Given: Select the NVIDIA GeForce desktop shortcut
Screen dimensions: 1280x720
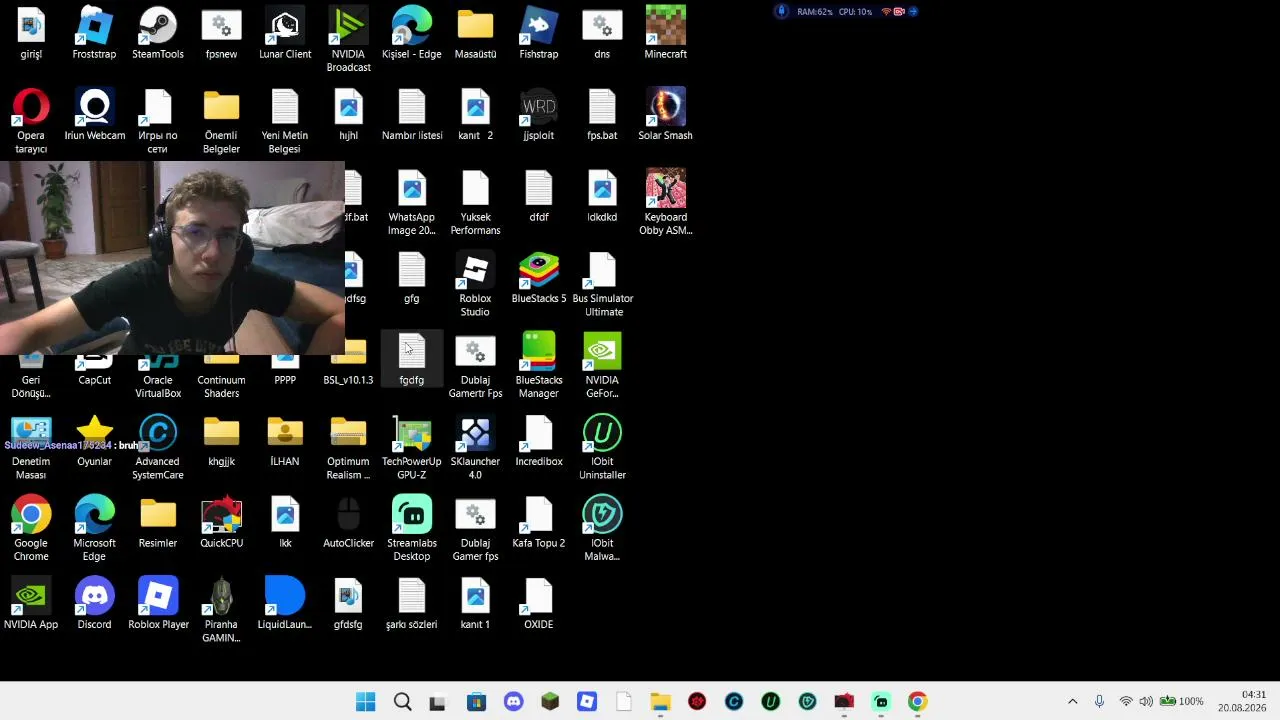Looking at the screenshot, I should coord(602,366).
